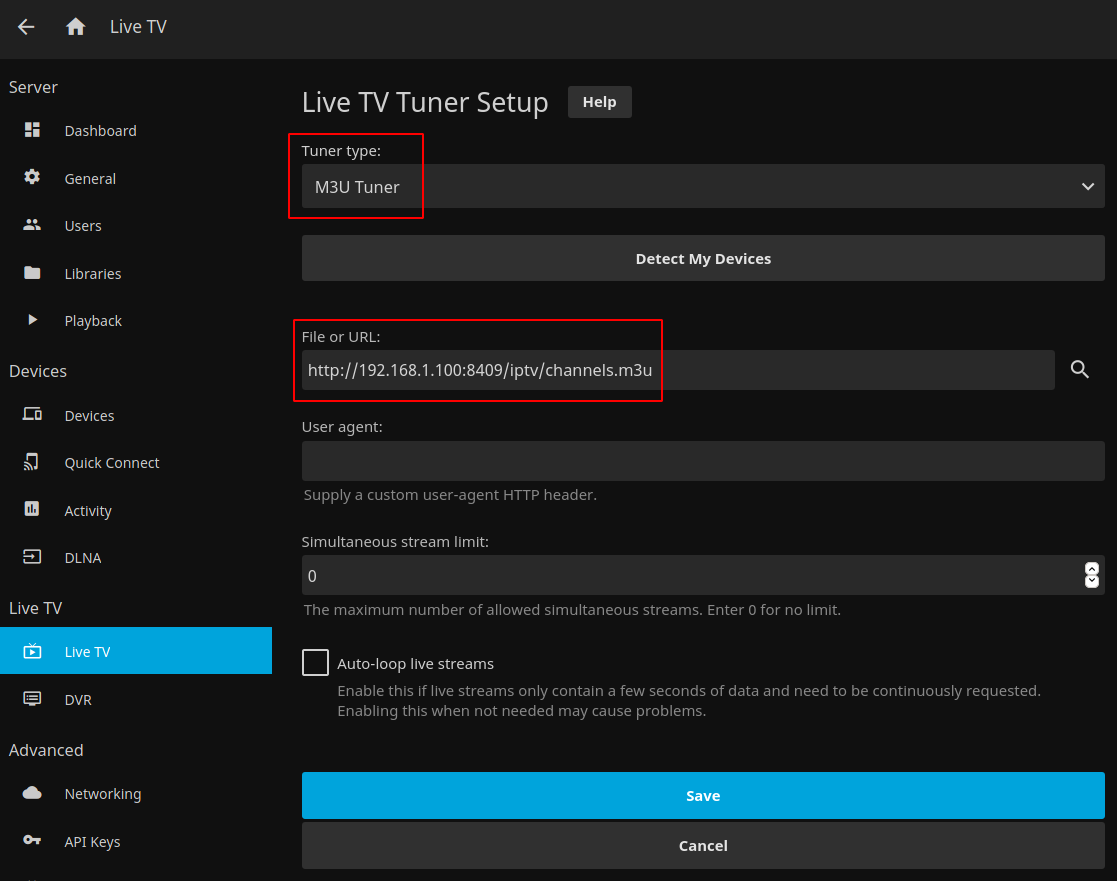Click the Help button
1117x881 pixels.
click(599, 102)
